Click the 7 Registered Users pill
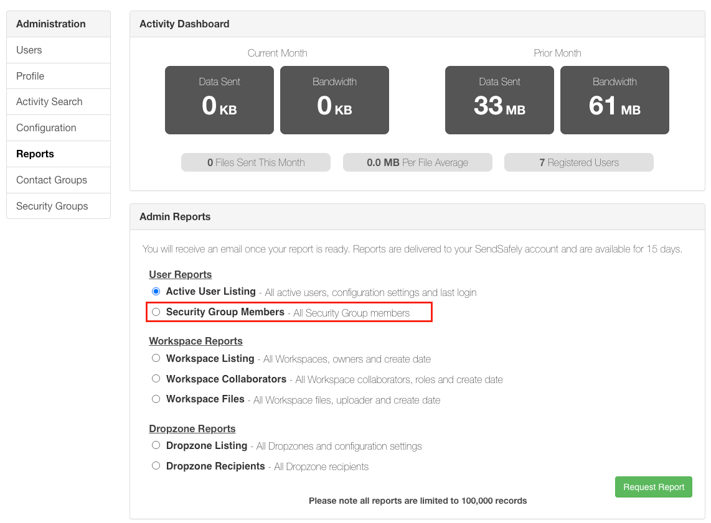The height and width of the screenshot is (523, 711). point(578,162)
